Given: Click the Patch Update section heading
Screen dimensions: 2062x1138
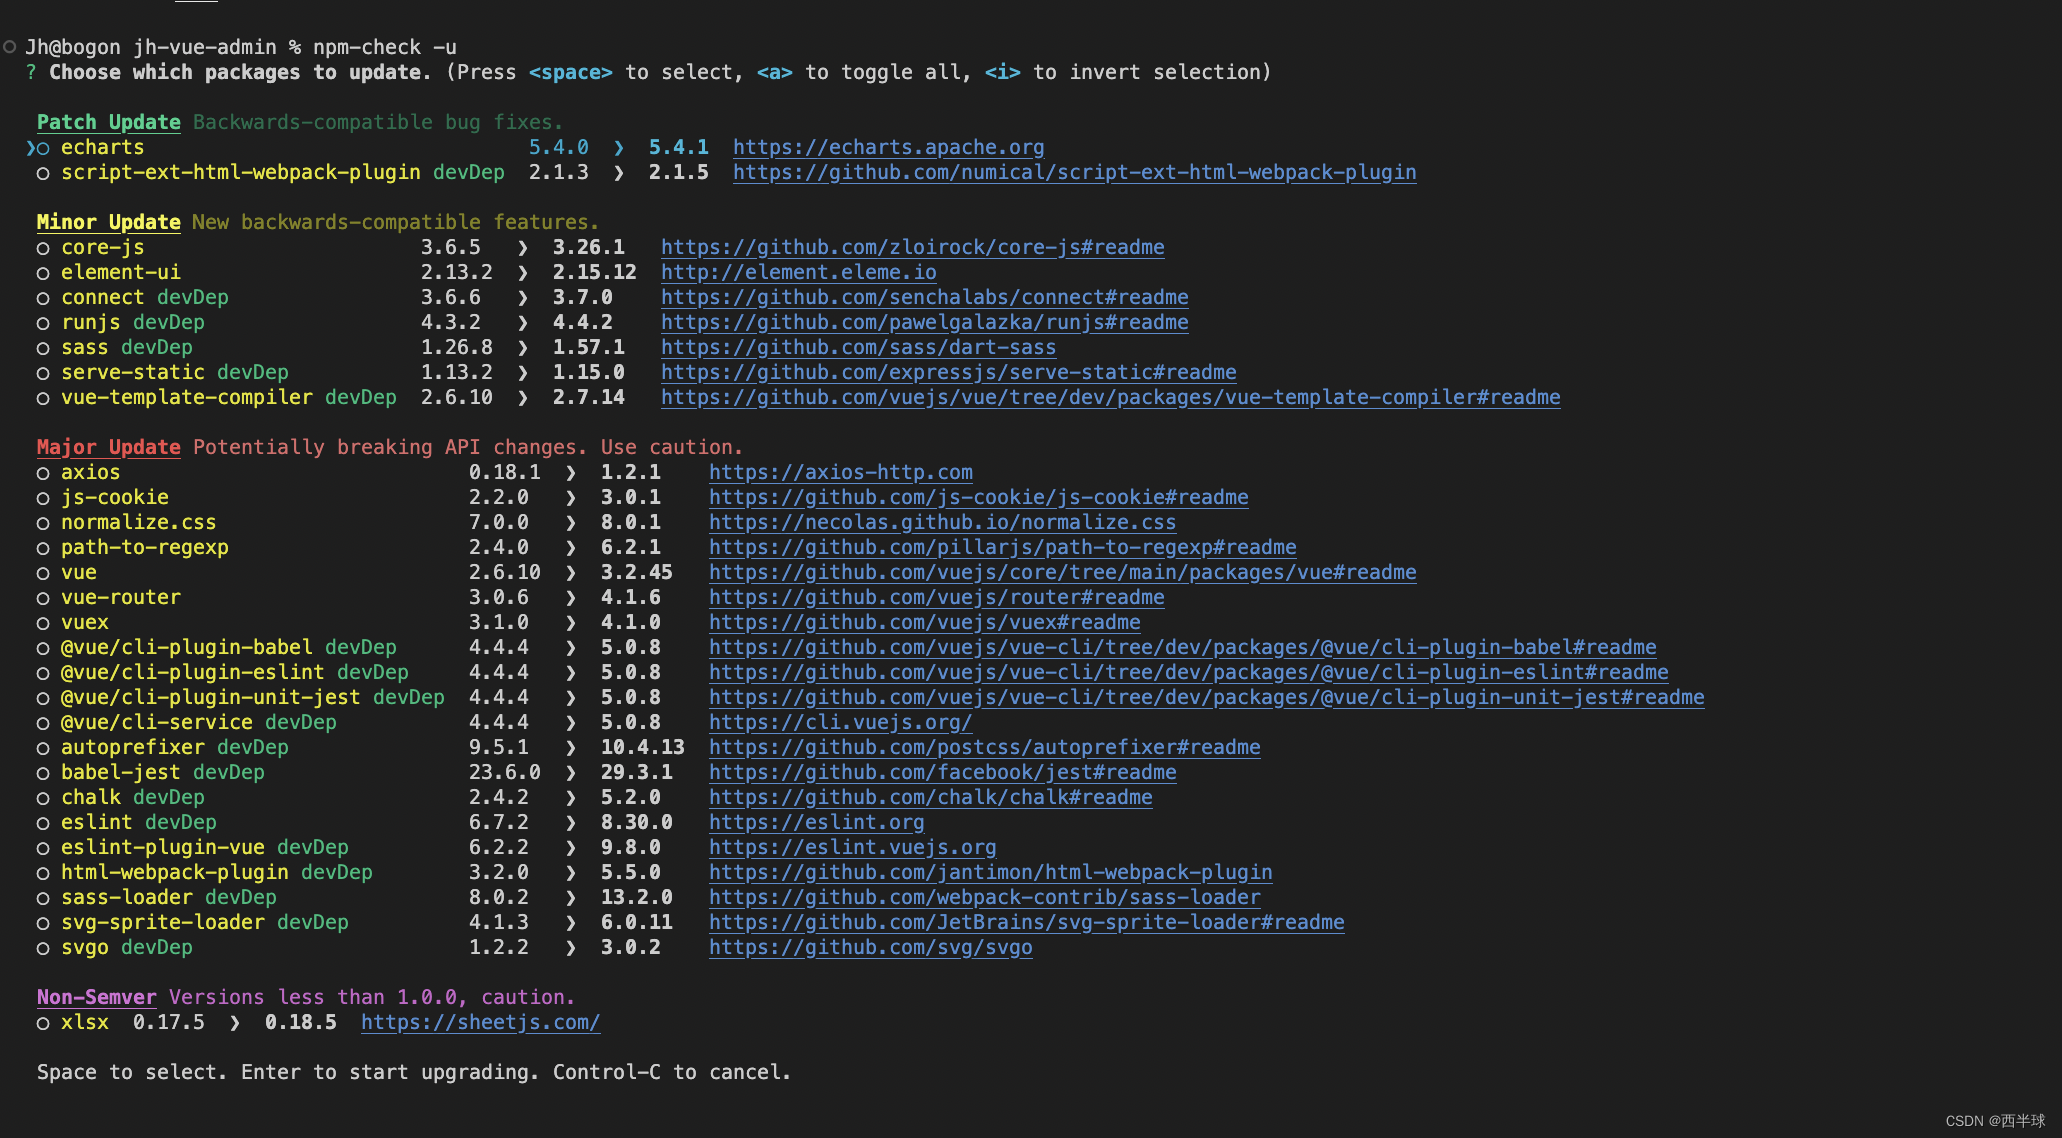Looking at the screenshot, I should (x=108, y=123).
